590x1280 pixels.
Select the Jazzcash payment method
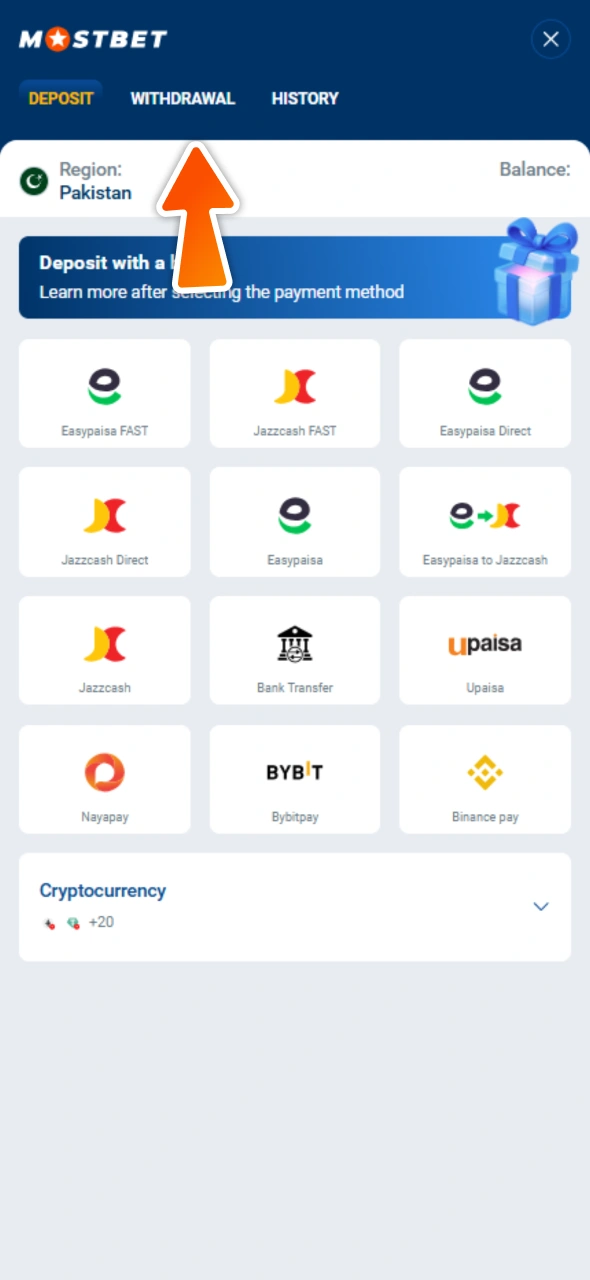104,650
